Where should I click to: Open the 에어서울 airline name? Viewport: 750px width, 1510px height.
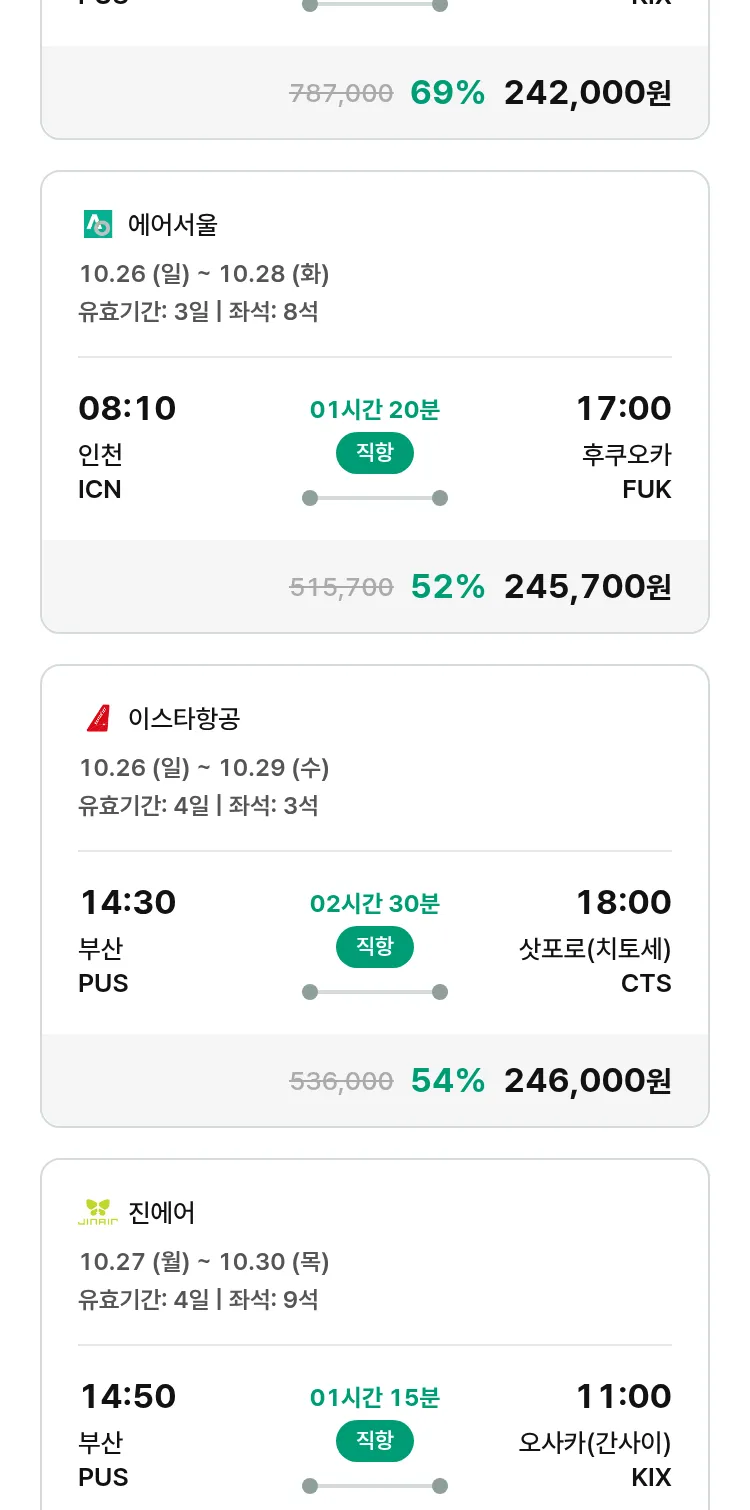pyautogui.click(x=173, y=225)
